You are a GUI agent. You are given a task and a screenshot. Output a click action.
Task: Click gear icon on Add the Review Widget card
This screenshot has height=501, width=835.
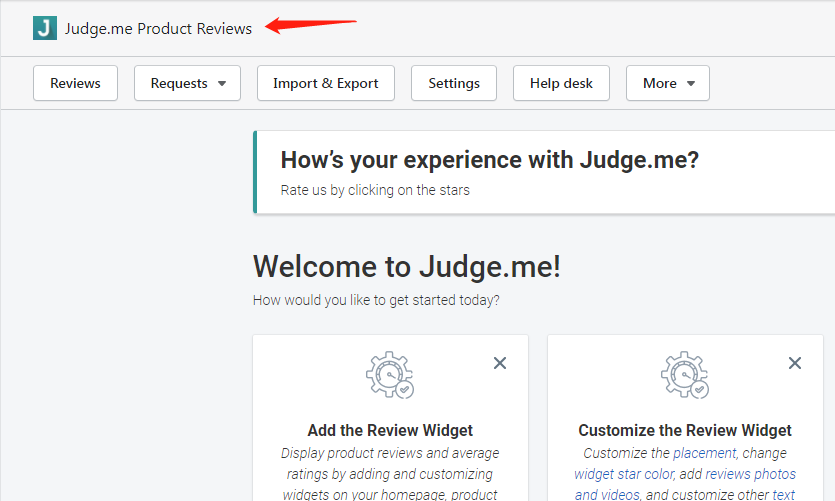(x=390, y=375)
